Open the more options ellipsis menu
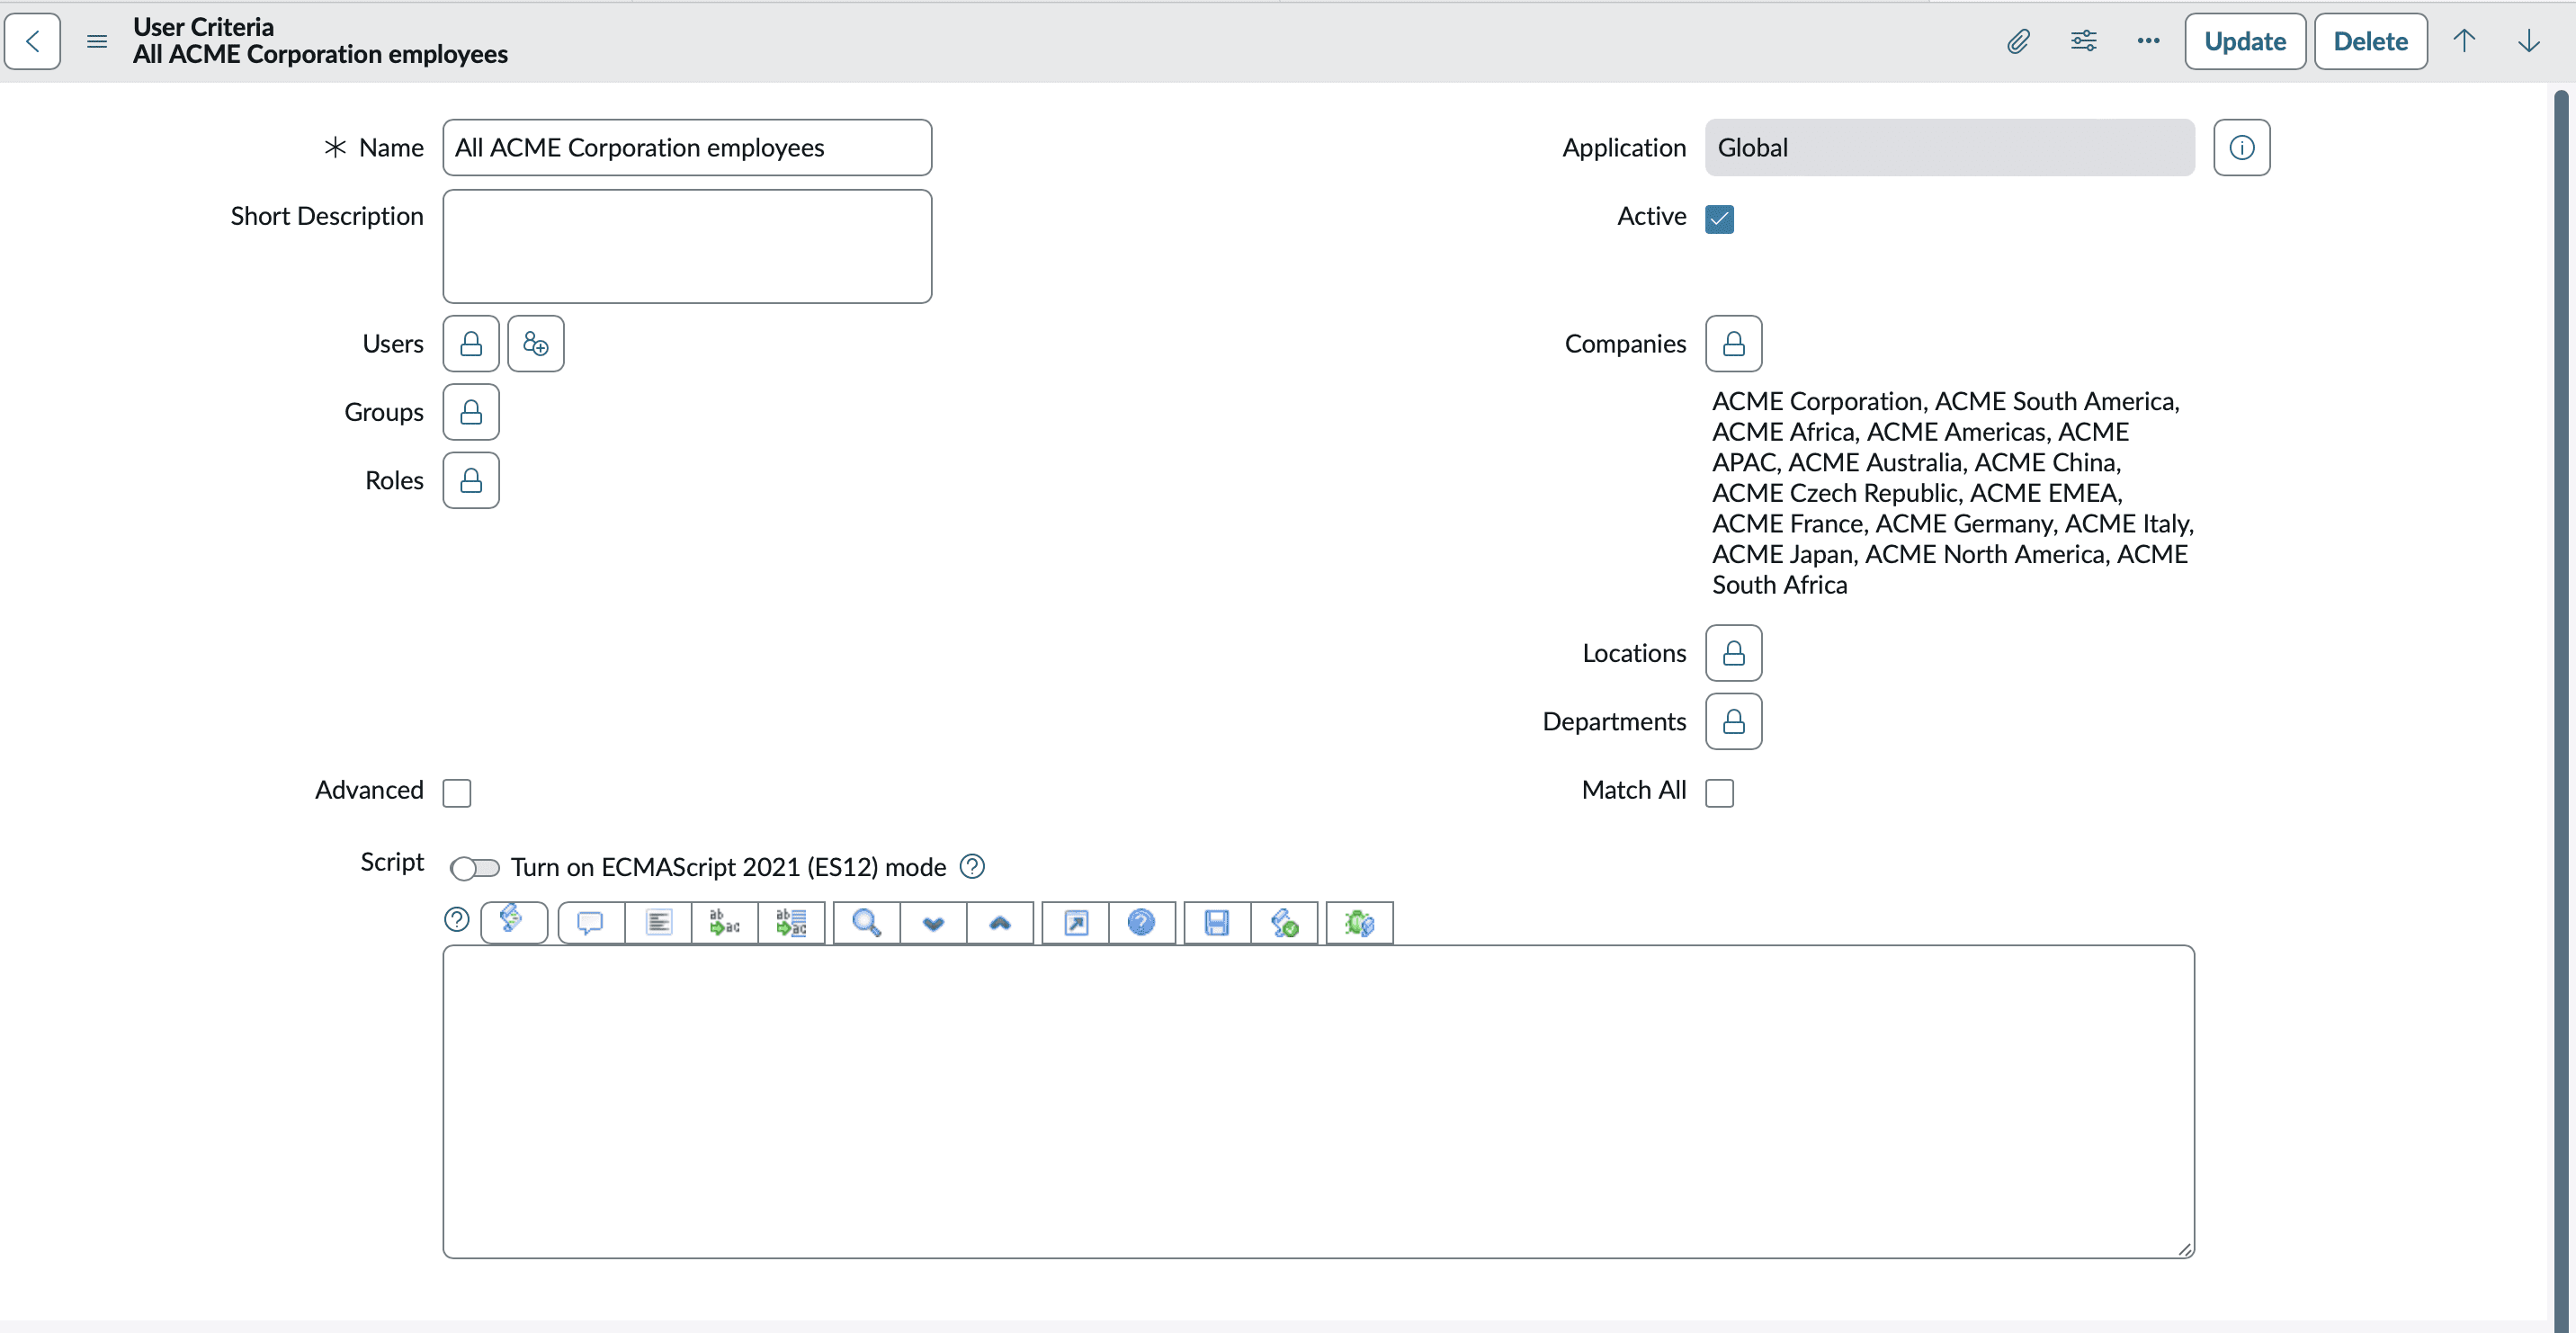 2148,41
